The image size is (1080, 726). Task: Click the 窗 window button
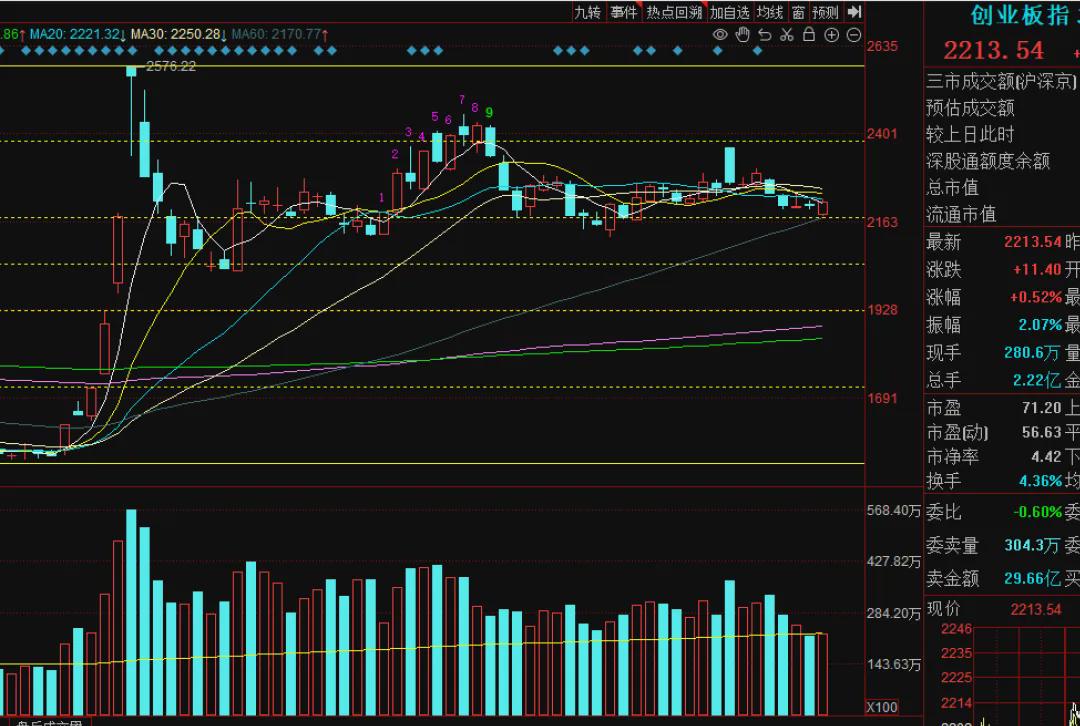[x=798, y=12]
